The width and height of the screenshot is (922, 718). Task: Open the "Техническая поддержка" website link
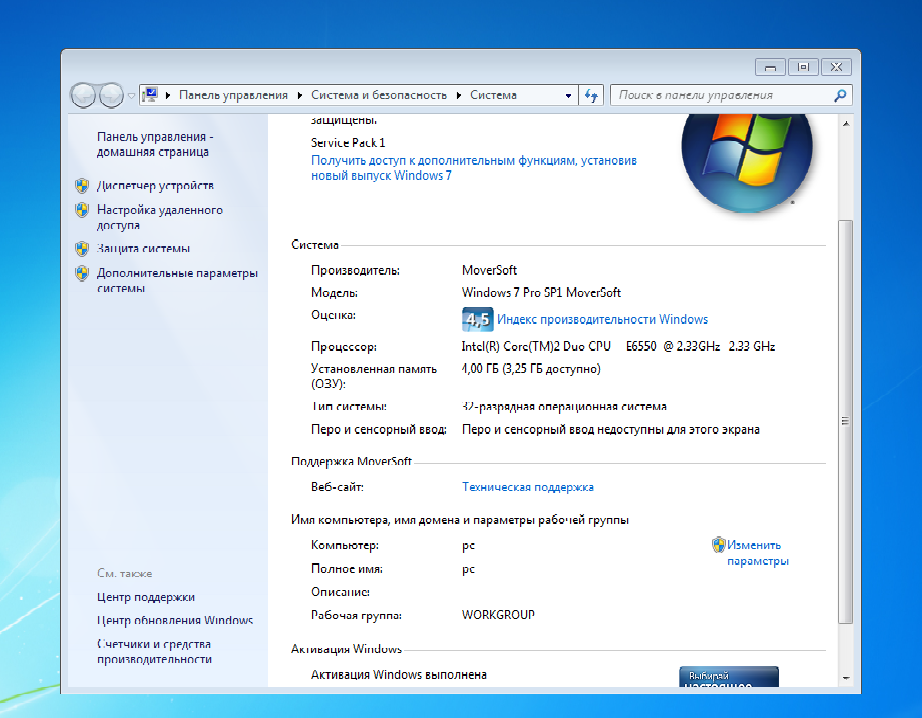click(528, 487)
